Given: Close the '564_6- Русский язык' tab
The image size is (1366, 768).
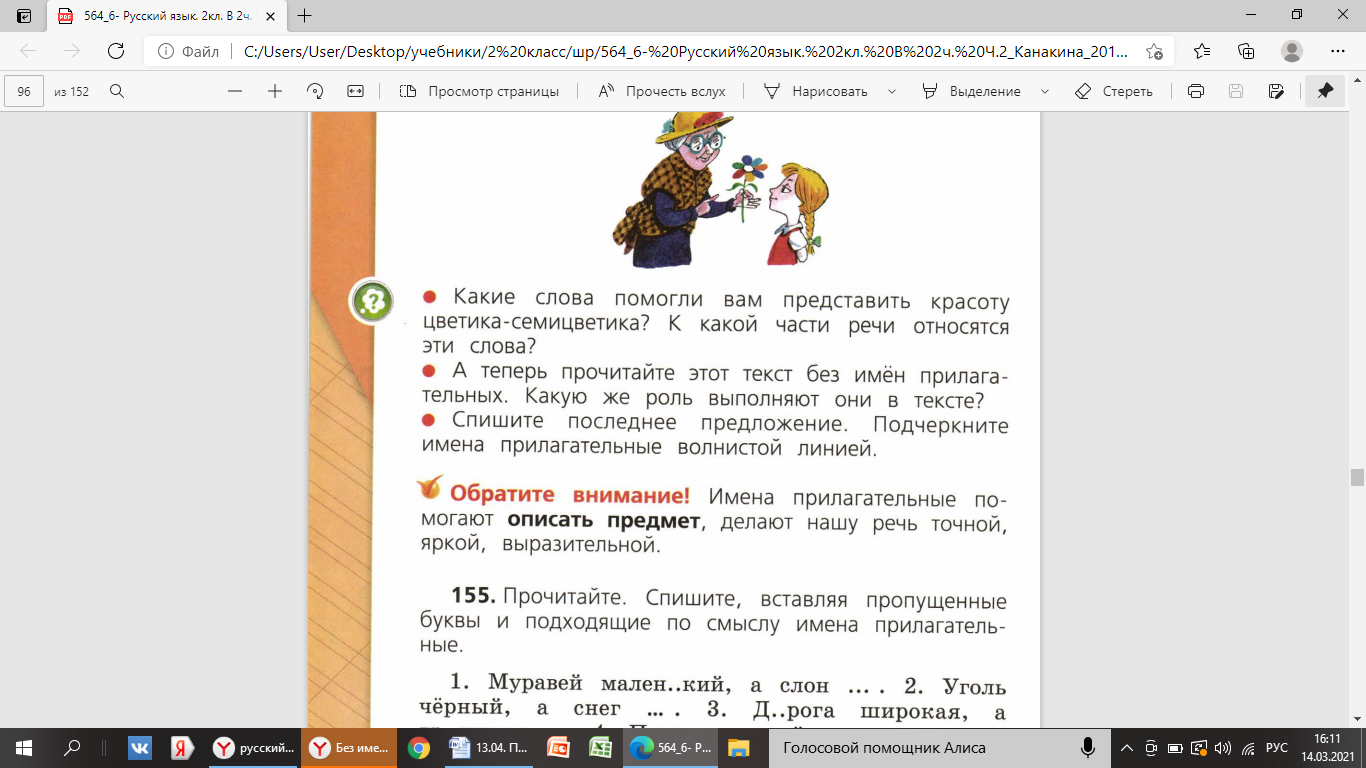Looking at the screenshot, I should (269, 16).
